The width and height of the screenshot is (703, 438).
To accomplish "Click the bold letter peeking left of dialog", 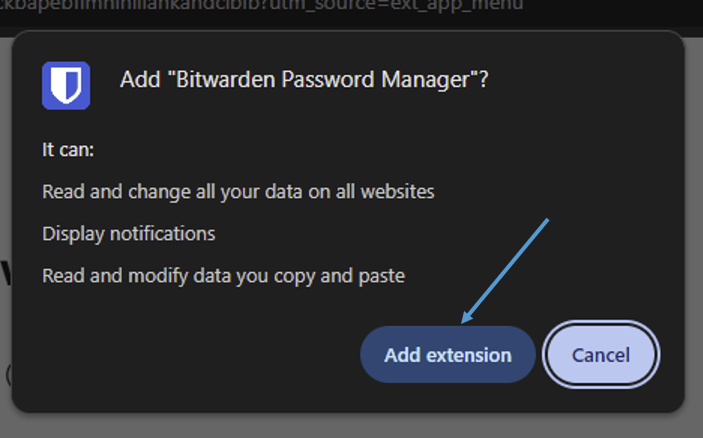I will 6,273.
